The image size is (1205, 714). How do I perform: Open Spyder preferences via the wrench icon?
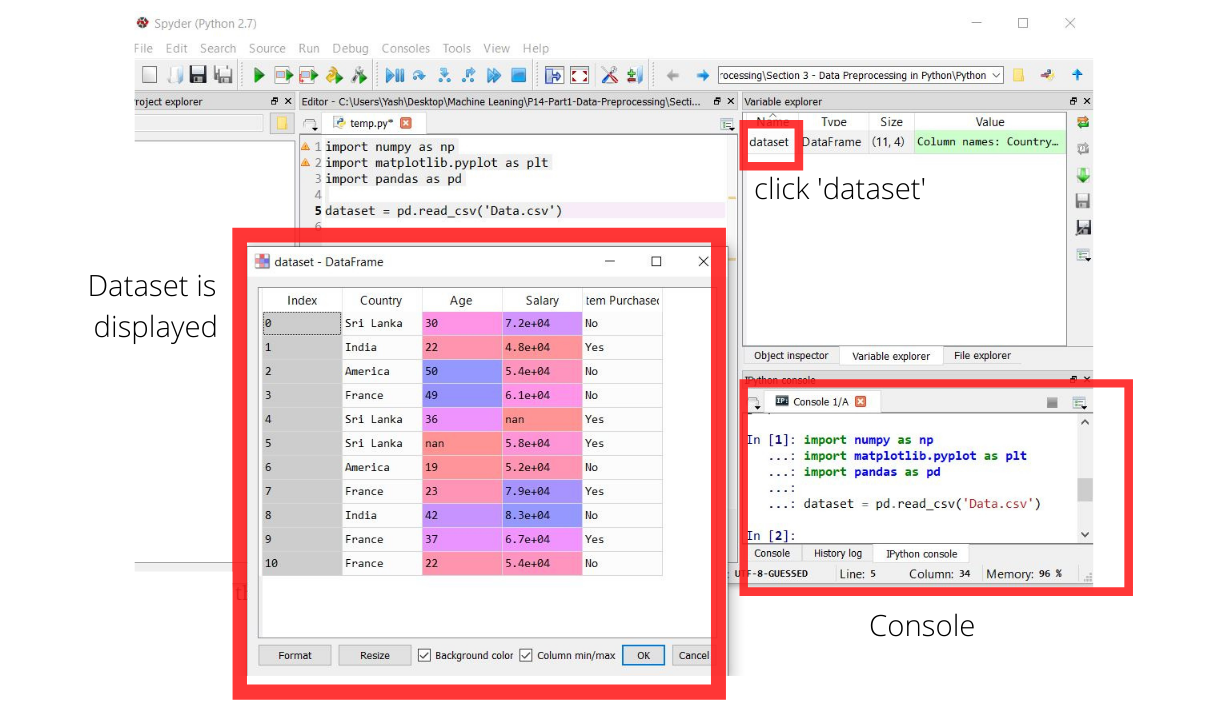[609, 74]
